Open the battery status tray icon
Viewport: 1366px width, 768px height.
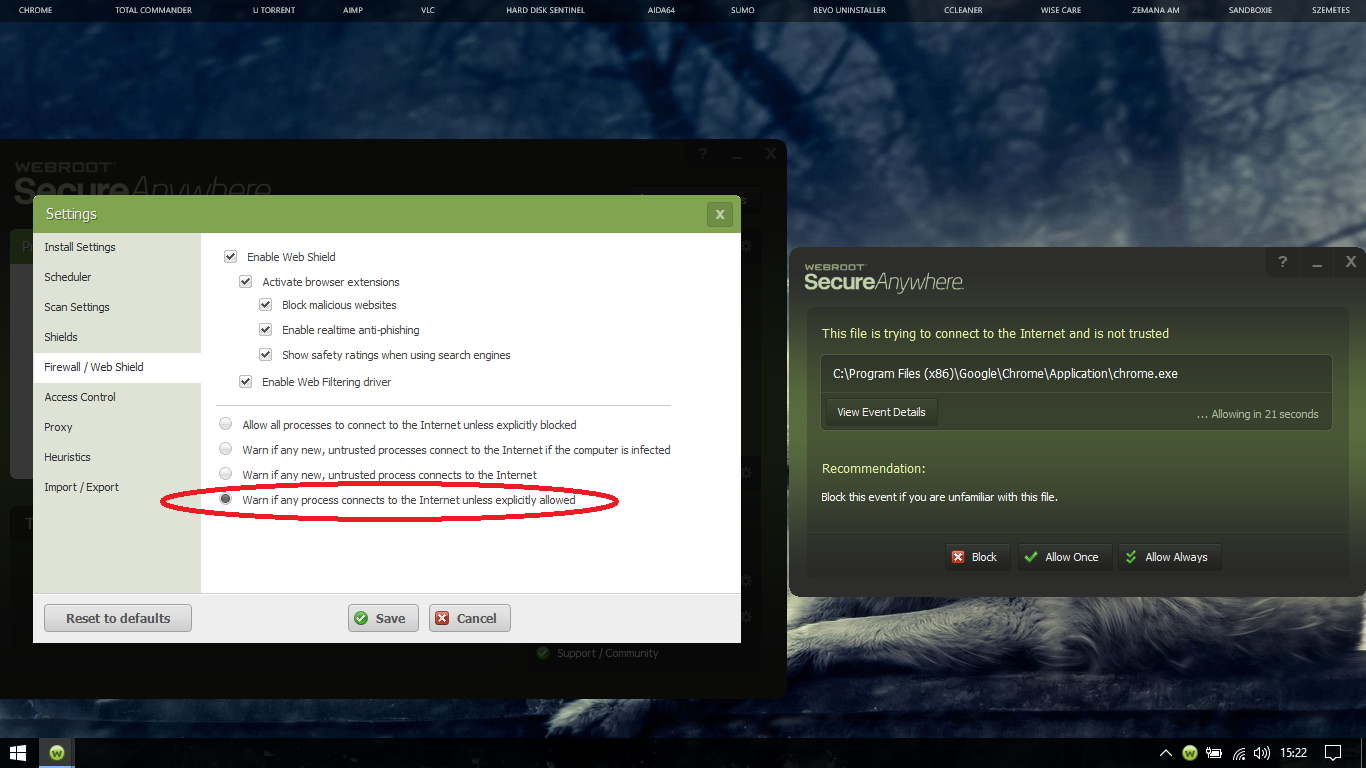pyautogui.click(x=1214, y=753)
